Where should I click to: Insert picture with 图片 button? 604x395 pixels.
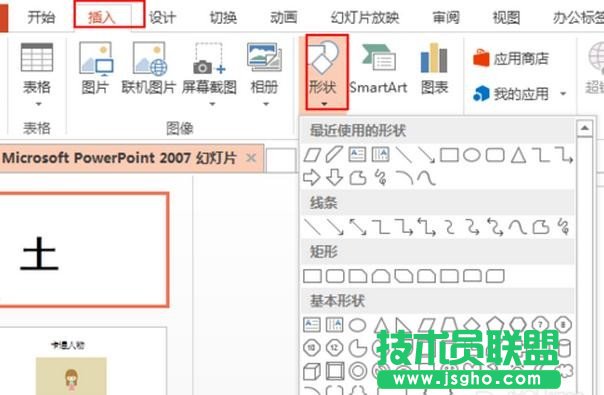(x=96, y=68)
